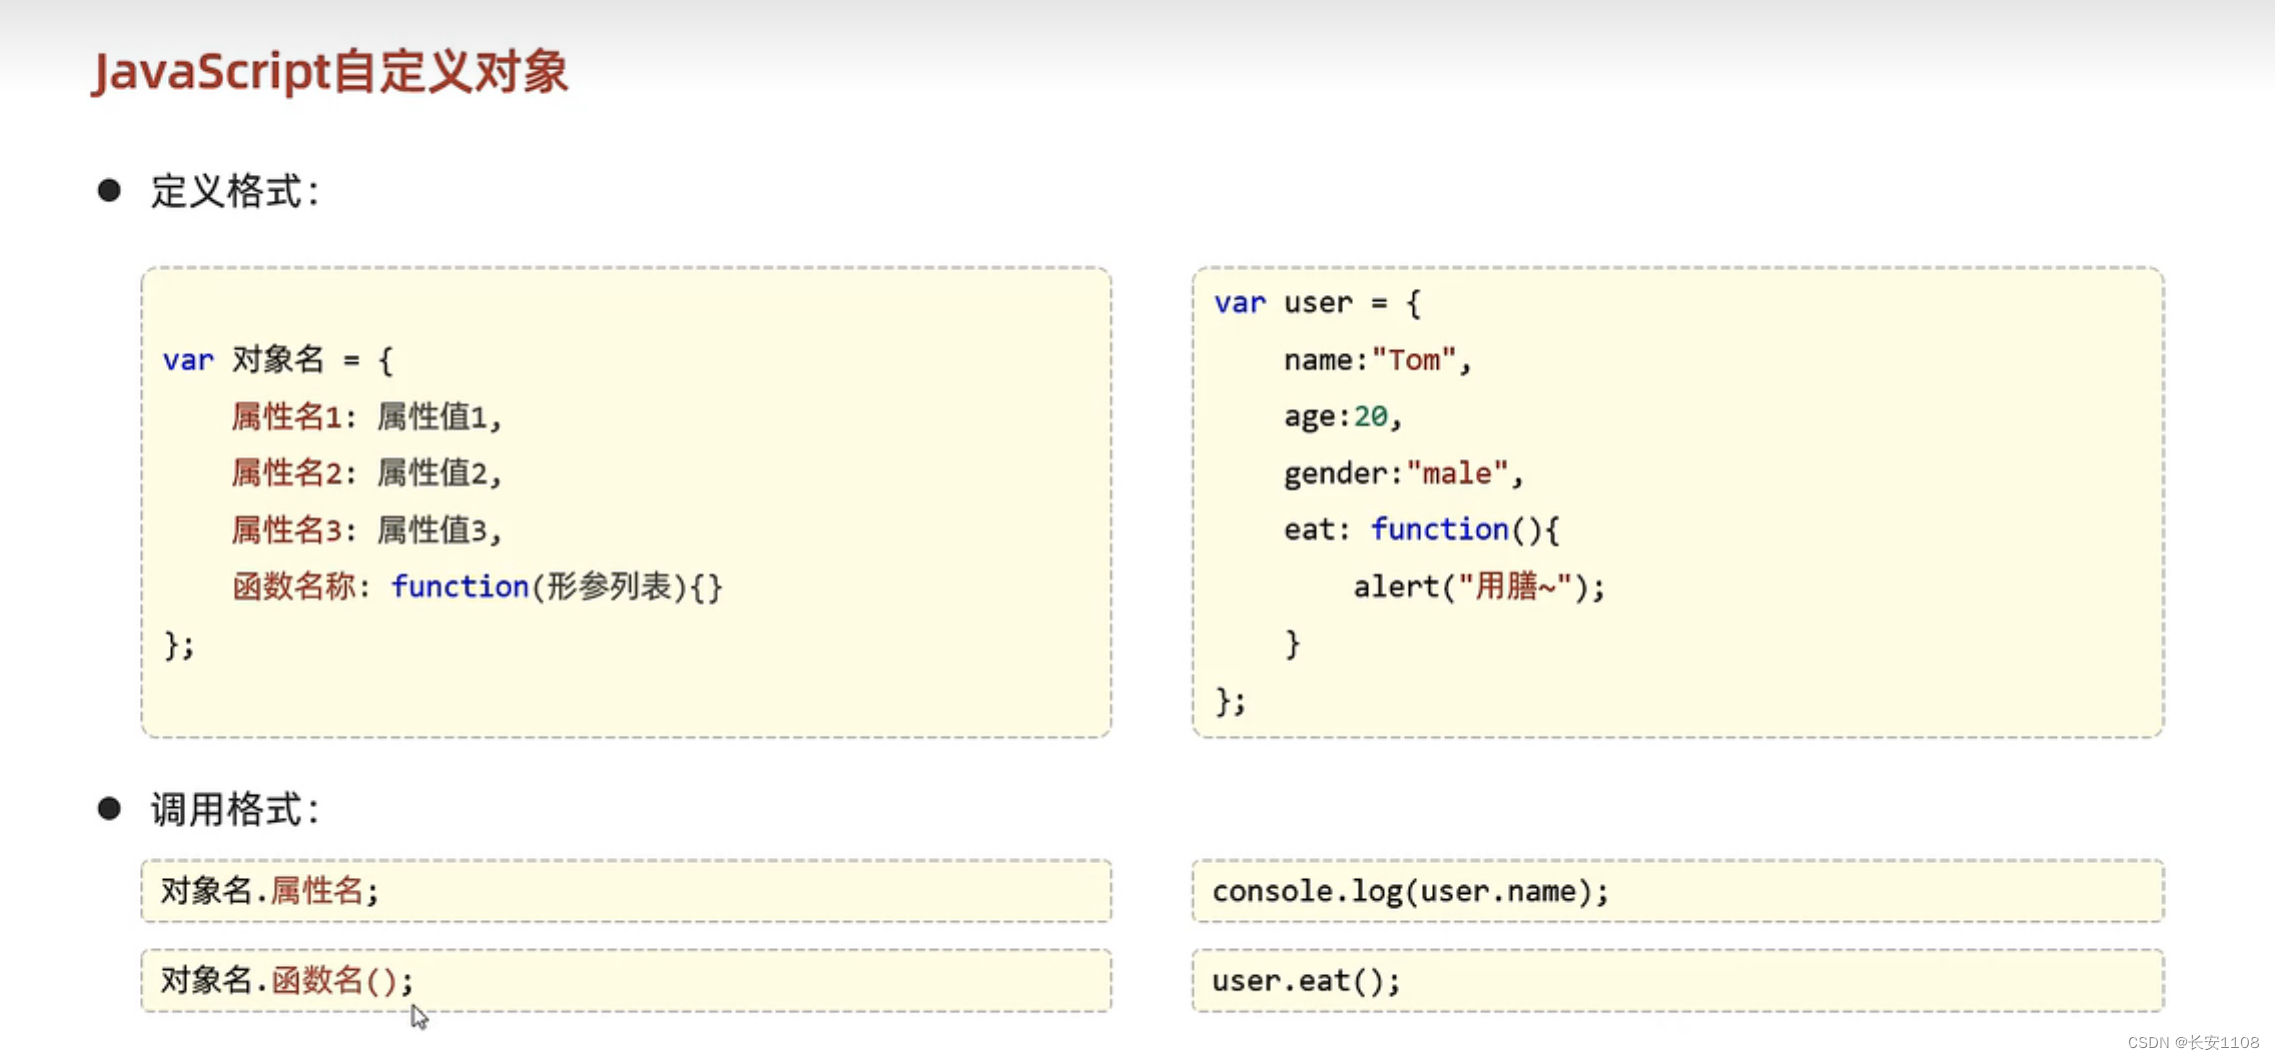Click the line 'var user = {'
Image resolution: width=2275 pixels, height=1060 pixels.
pyautogui.click(x=1318, y=303)
